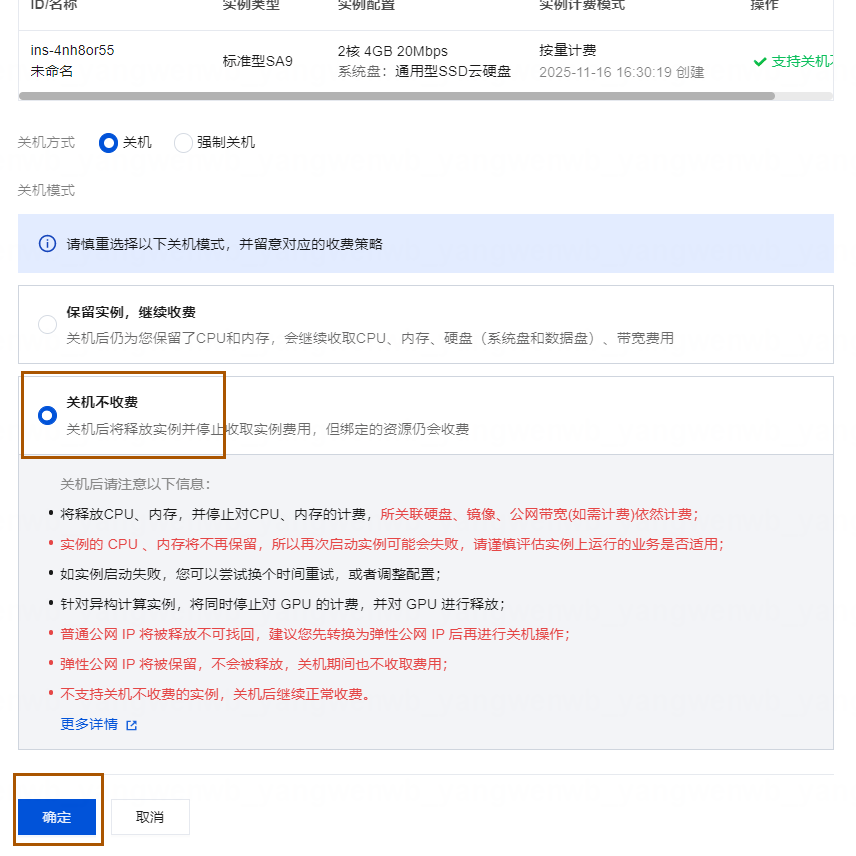The height and width of the screenshot is (856, 856).
Task: Click instance ID ins-4nh8or55
Action: pyautogui.click(x=73, y=50)
